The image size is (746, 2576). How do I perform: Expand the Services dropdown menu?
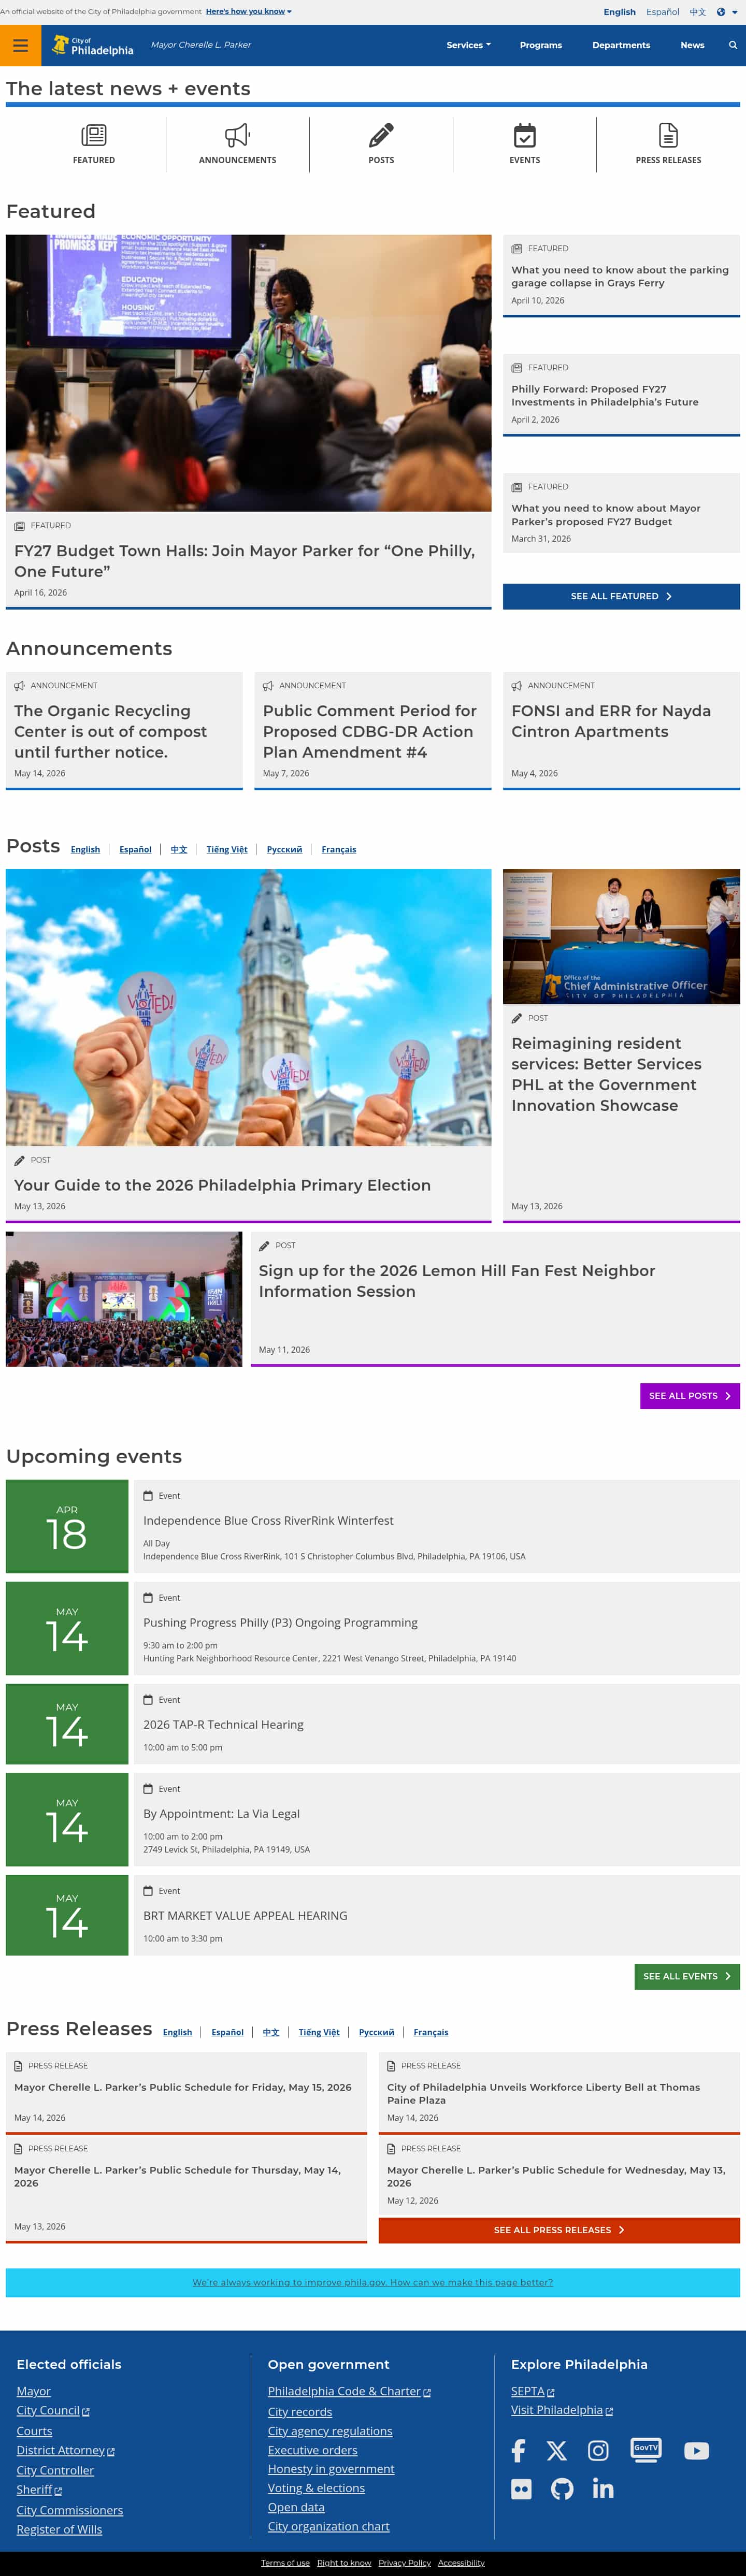(x=468, y=45)
